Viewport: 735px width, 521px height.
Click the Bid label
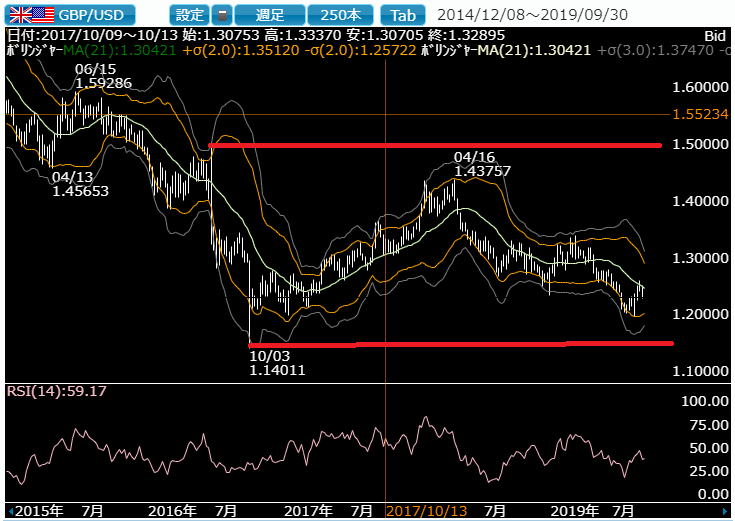[715, 36]
